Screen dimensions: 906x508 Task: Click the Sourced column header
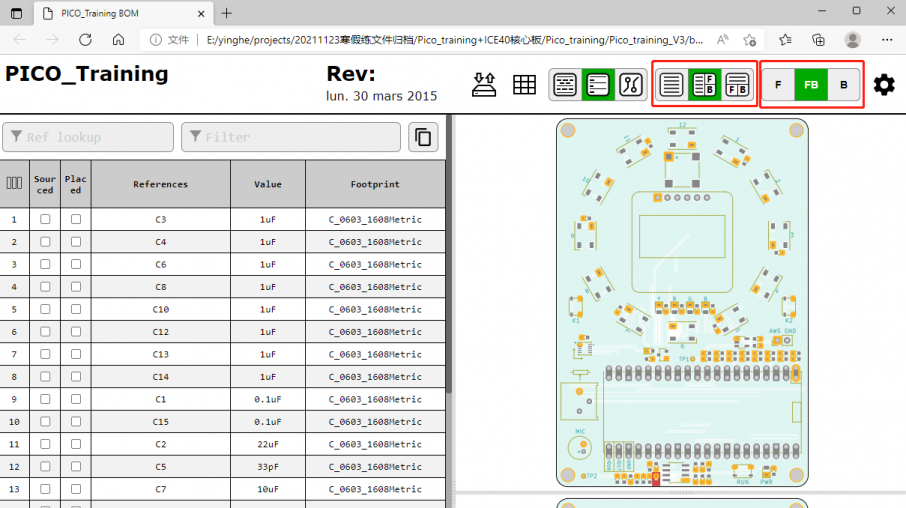click(x=45, y=184)
